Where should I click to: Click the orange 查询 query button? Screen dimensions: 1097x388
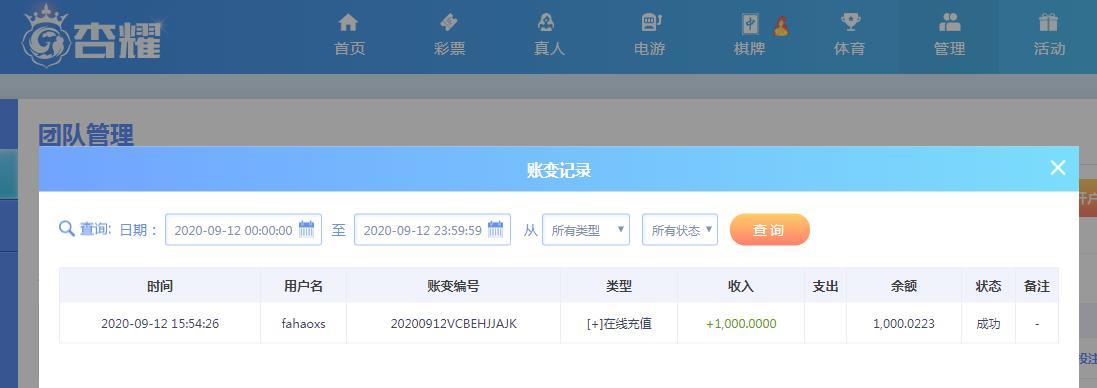click(770, 229)
